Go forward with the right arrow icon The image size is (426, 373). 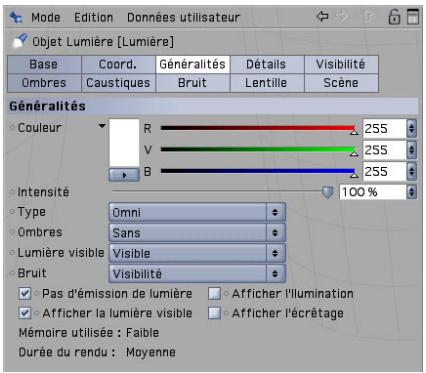[x=341, y=16]
